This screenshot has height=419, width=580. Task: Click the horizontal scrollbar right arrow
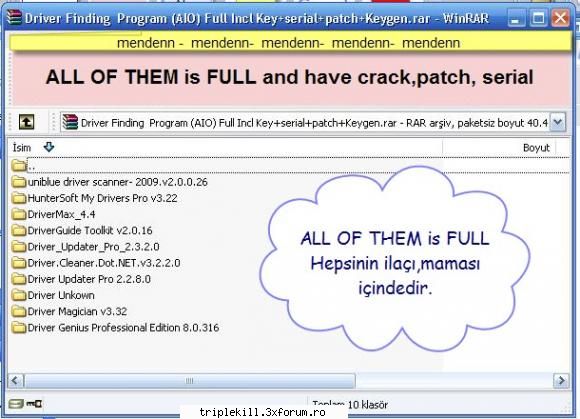point(561,380)
